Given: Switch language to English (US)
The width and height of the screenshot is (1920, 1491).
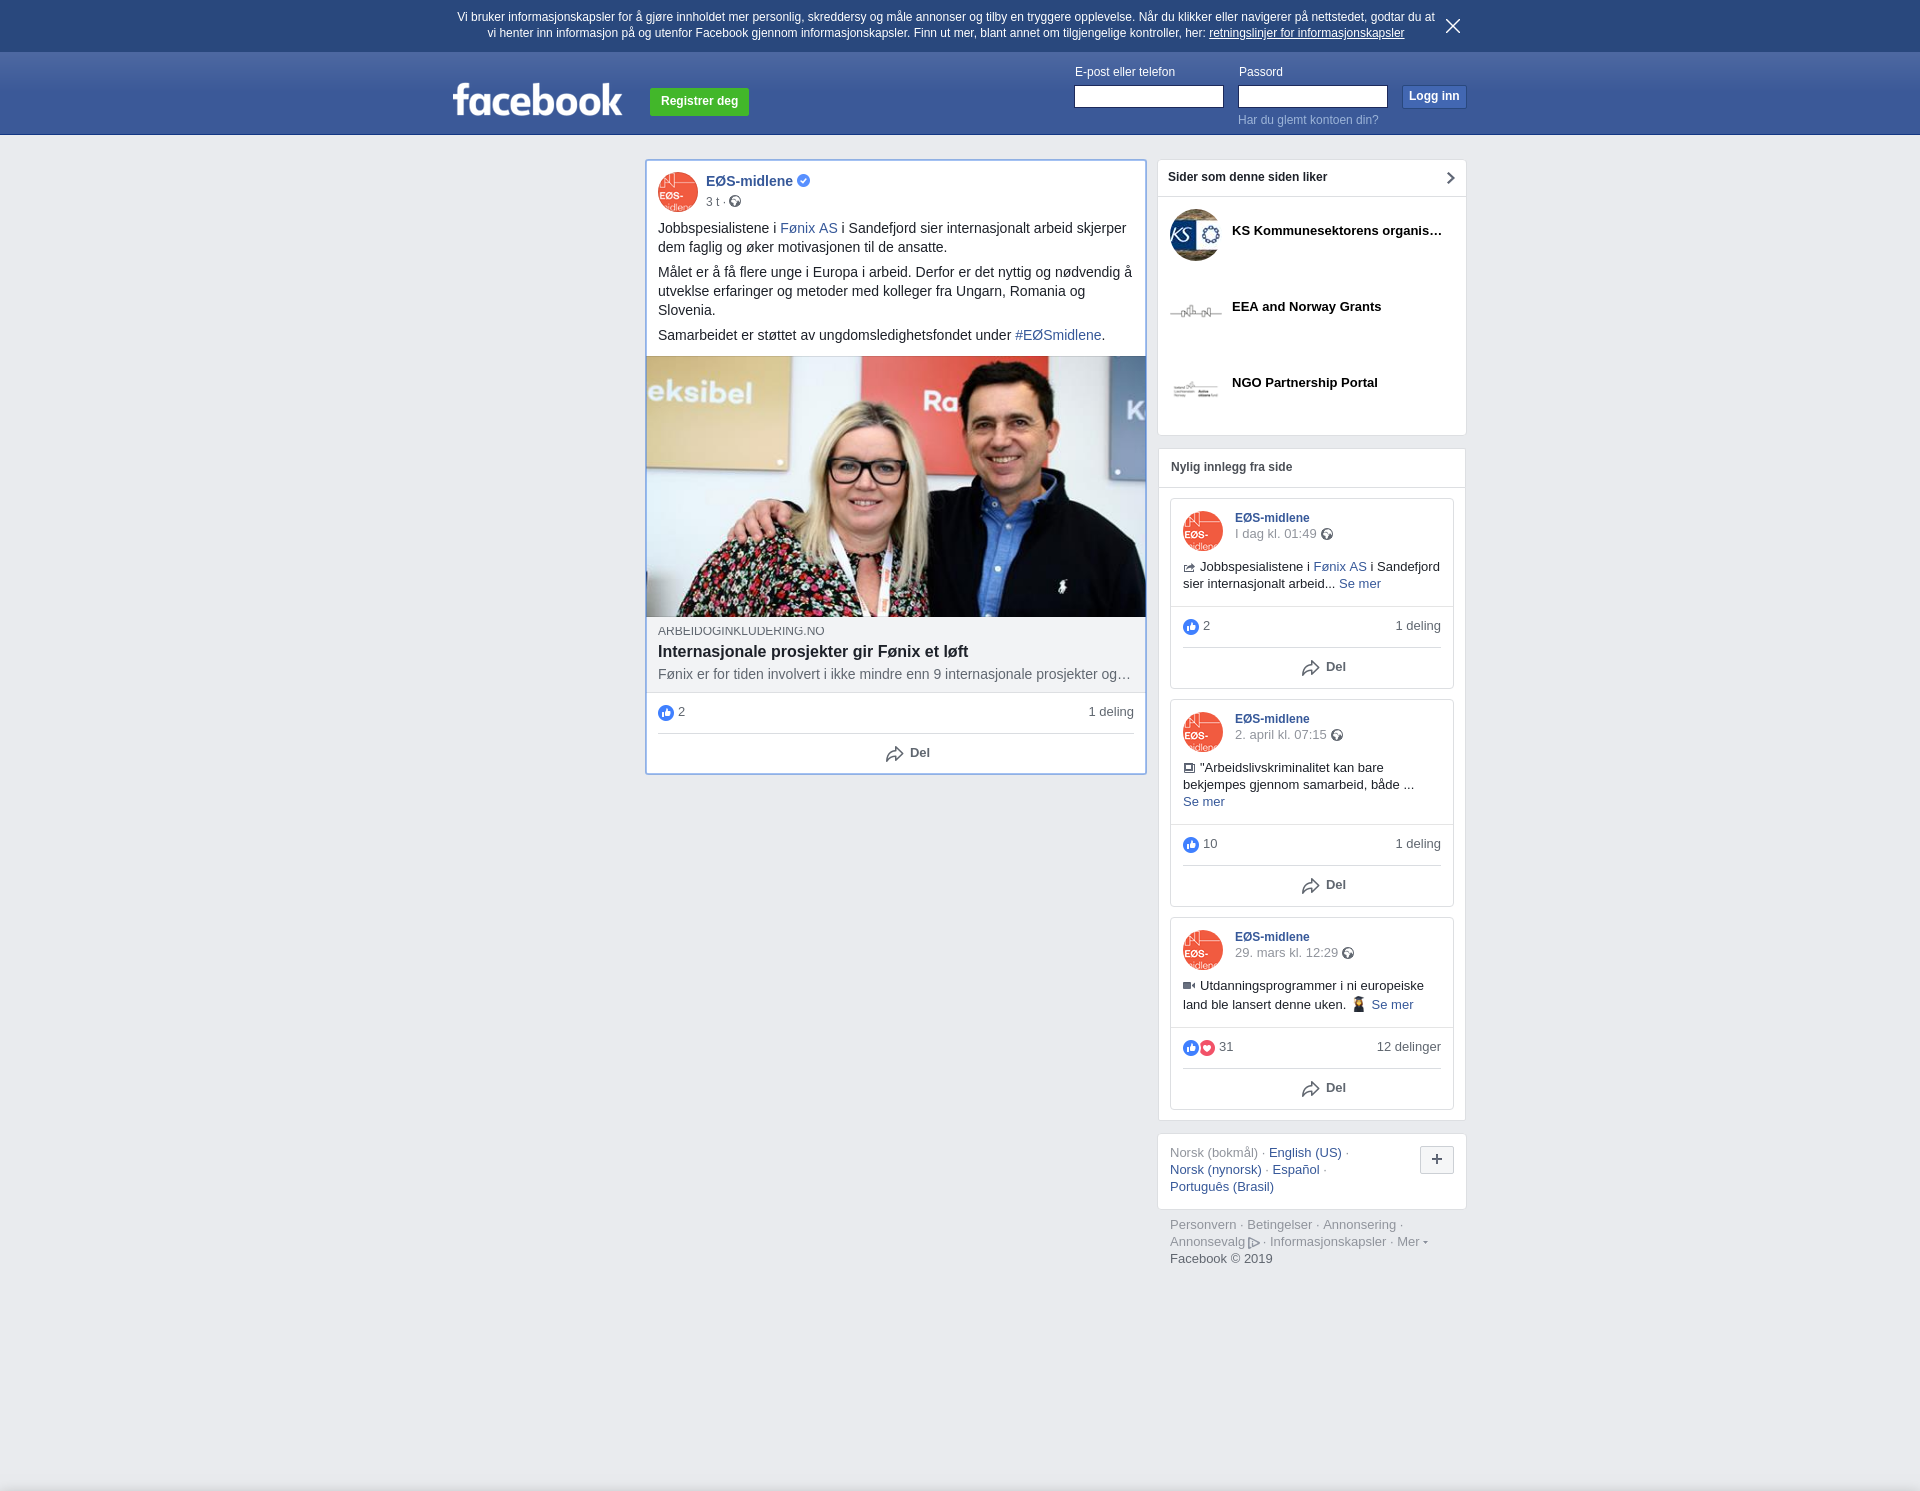Looking at the screenshot, I should pos(1304,1153).
